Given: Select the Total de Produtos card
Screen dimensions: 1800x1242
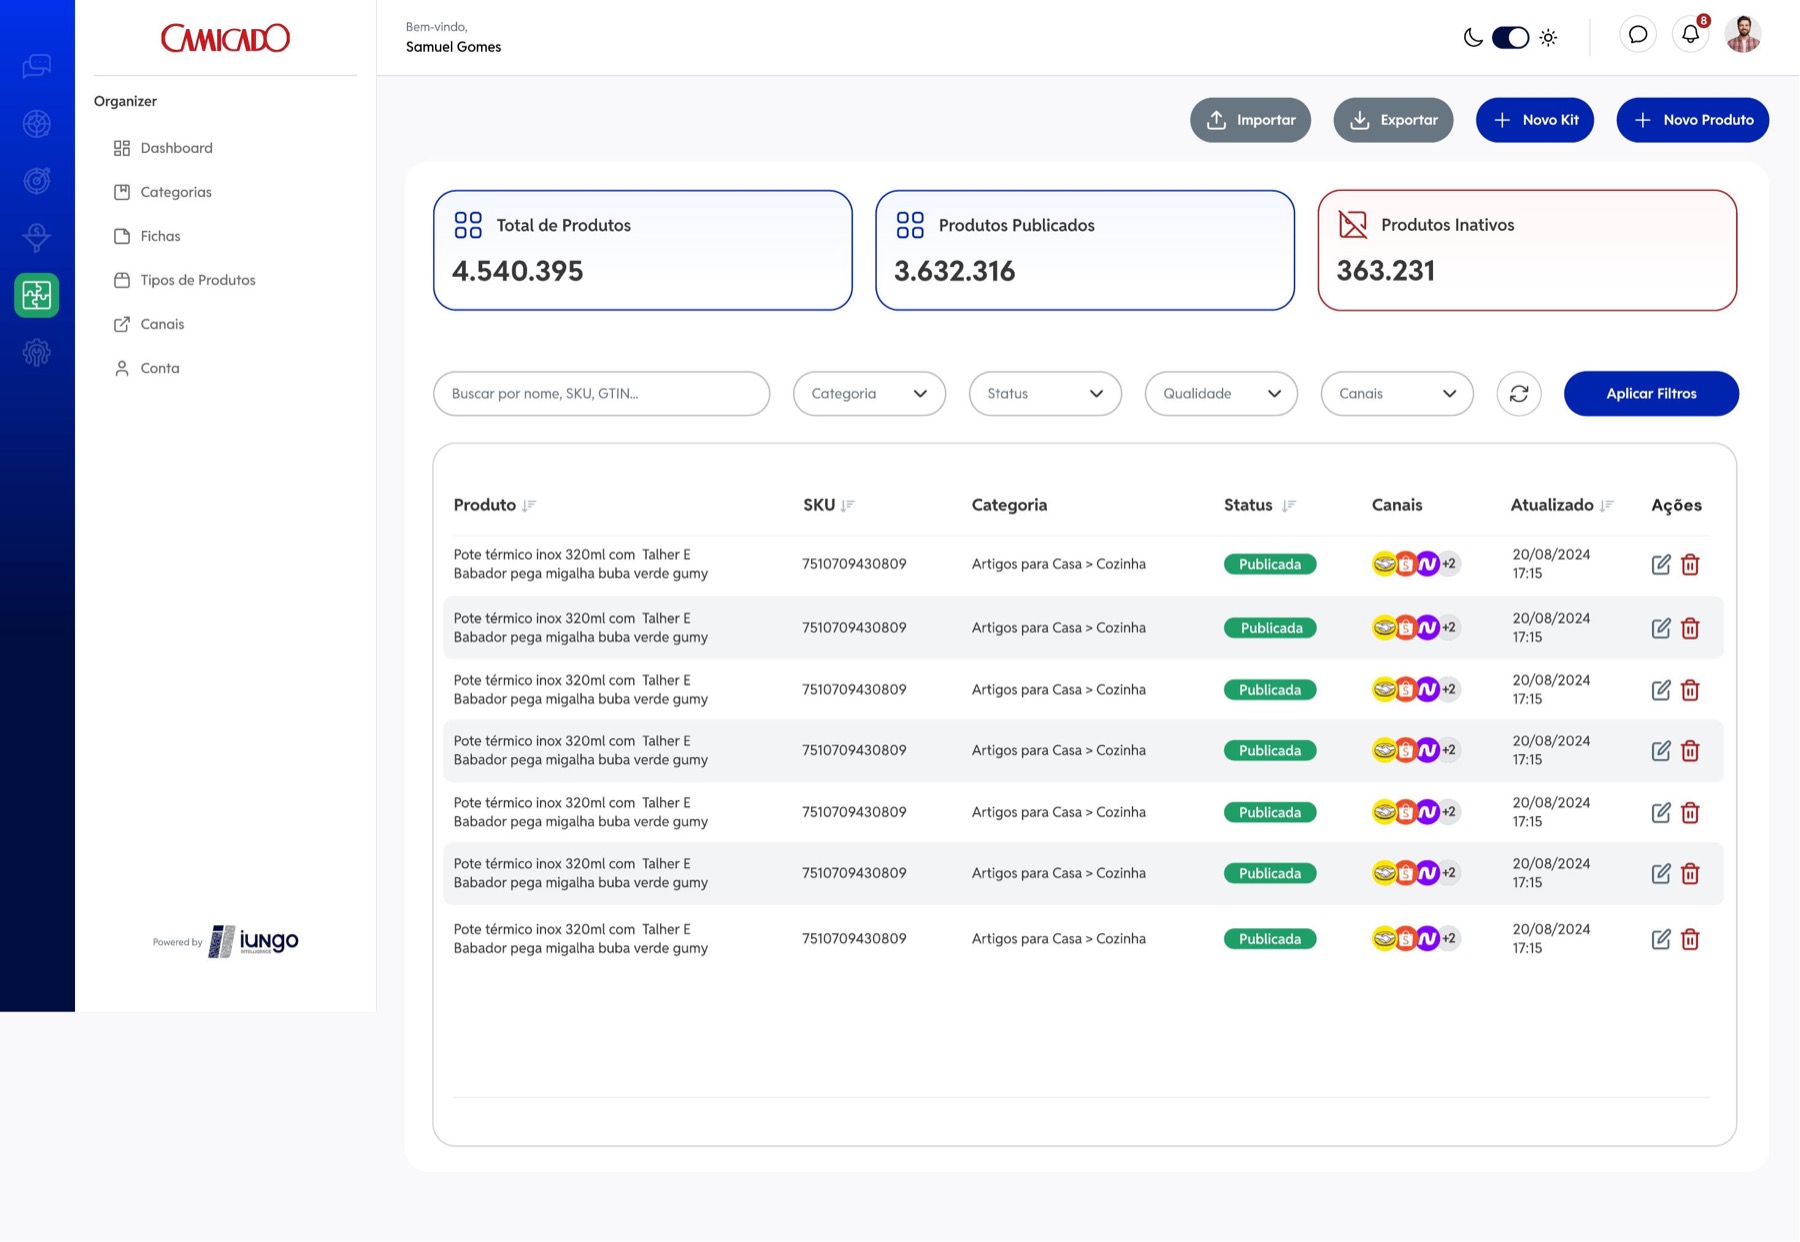Looking at the screenshot, I should [642, 250].
